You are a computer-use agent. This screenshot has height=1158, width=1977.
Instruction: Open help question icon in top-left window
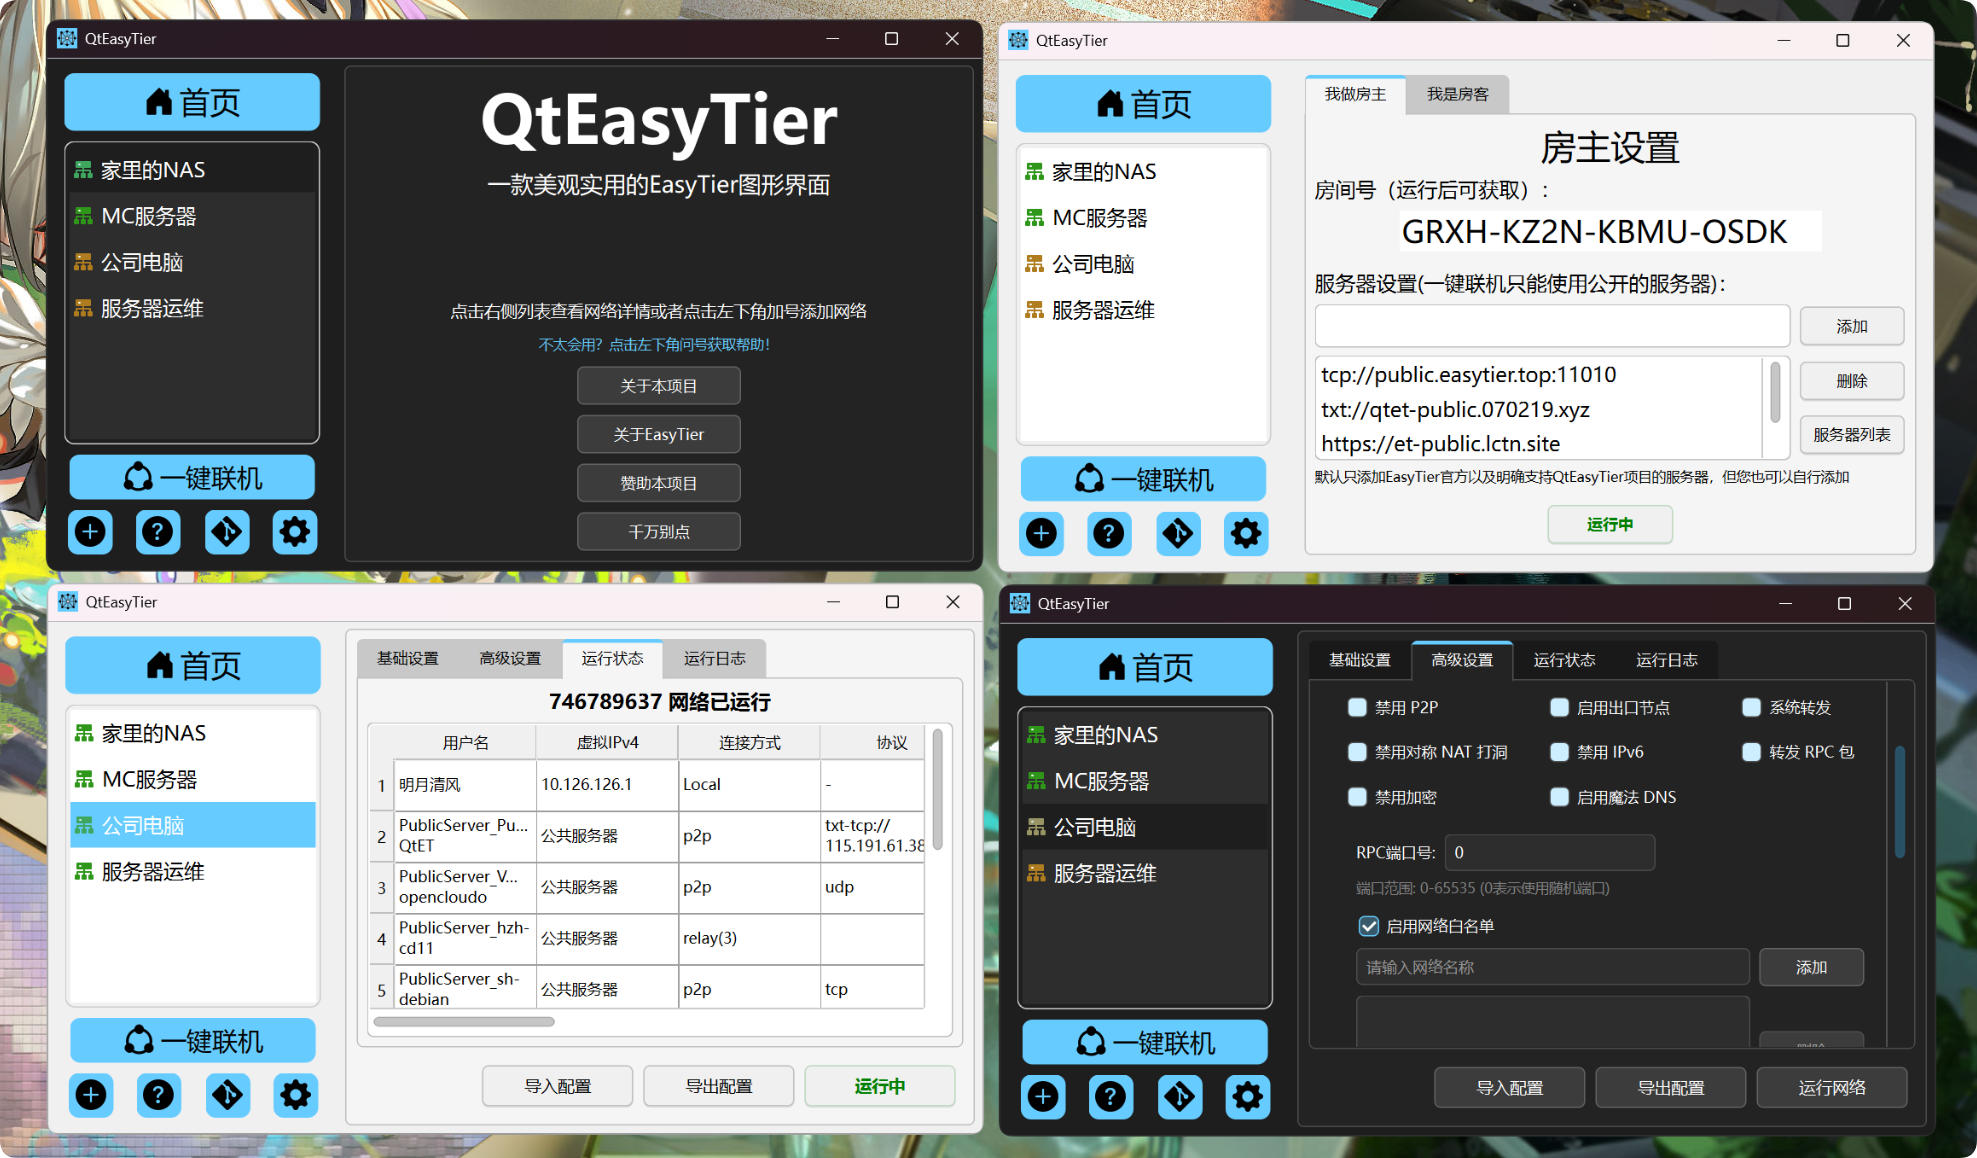click(158, 532)
